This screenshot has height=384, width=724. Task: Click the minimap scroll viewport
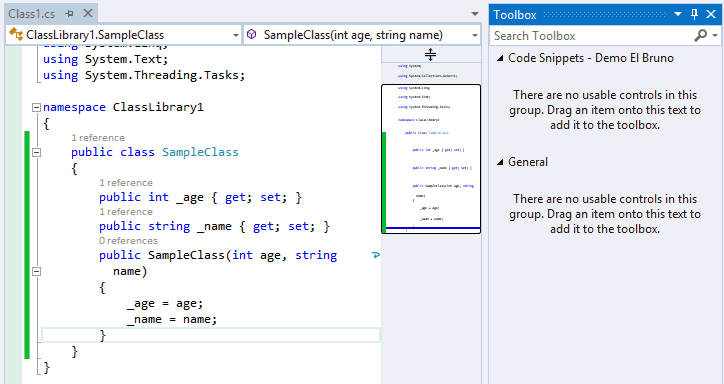pyautogui.click(x=431, y=158)
